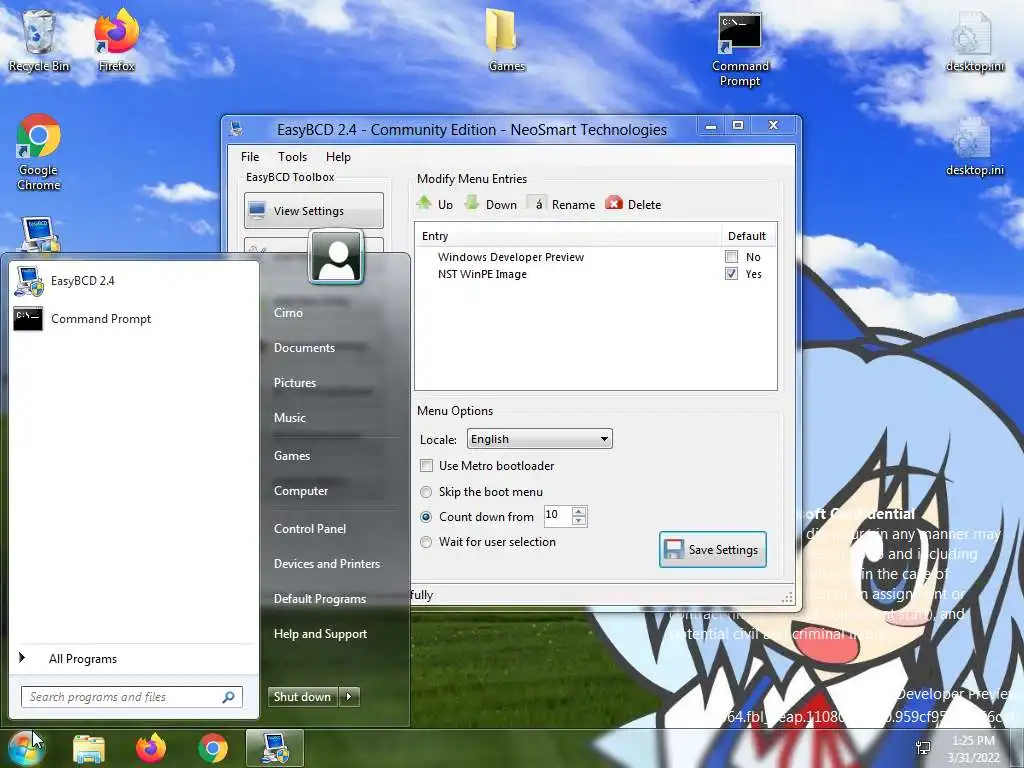Select Skip the boot menu option
Screen dimensions: 1024x768
[426, 492]
